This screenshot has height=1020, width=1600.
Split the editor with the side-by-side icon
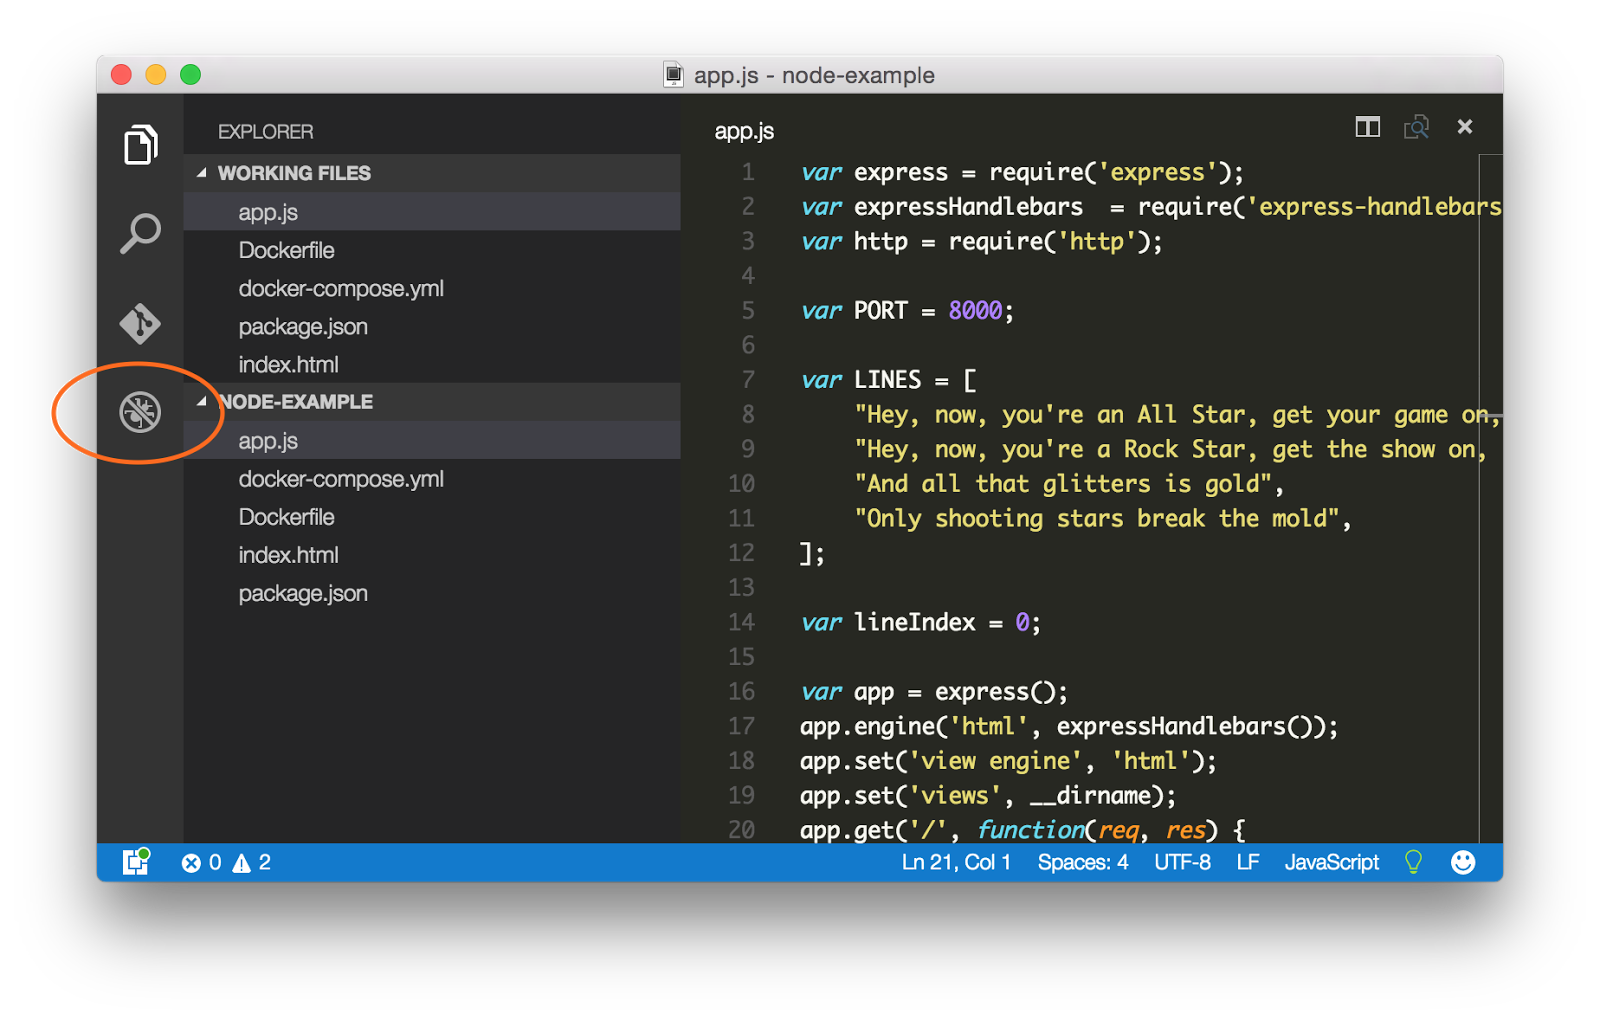coord(1367,127)
